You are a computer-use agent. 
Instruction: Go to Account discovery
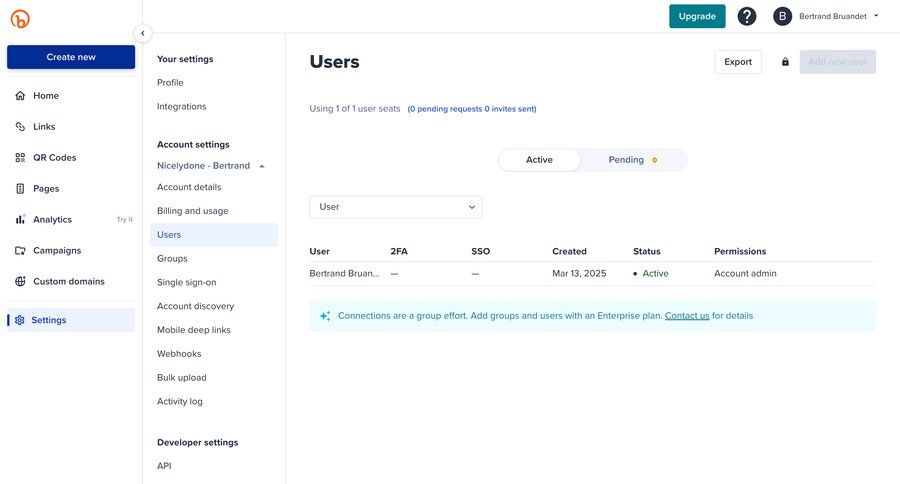[196, 306]
